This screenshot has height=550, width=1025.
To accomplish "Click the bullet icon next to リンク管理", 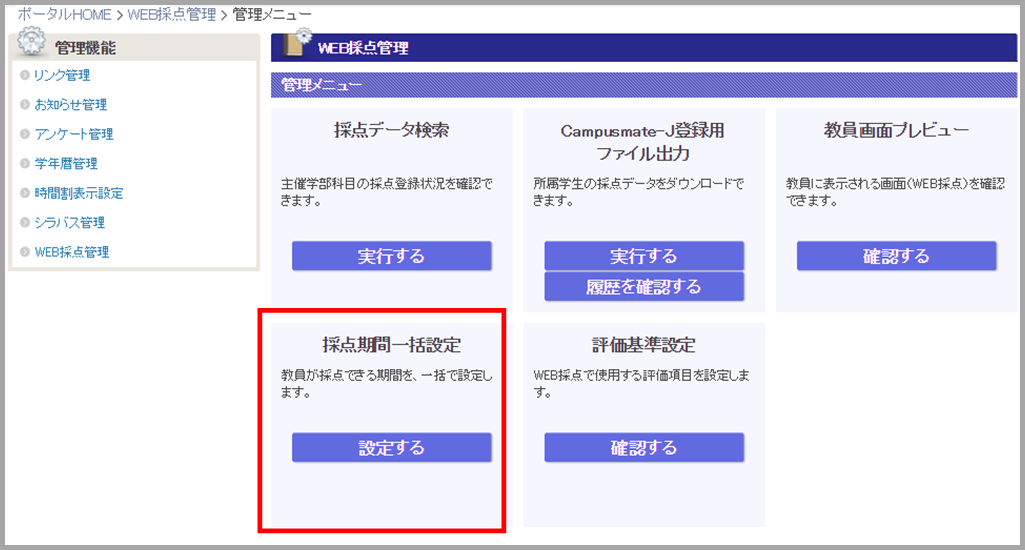I will click(25, 75).
